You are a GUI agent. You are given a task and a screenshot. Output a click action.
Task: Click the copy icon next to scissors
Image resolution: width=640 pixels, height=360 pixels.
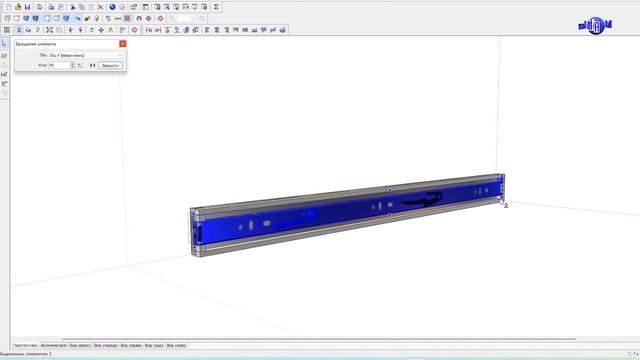(82, 7)
